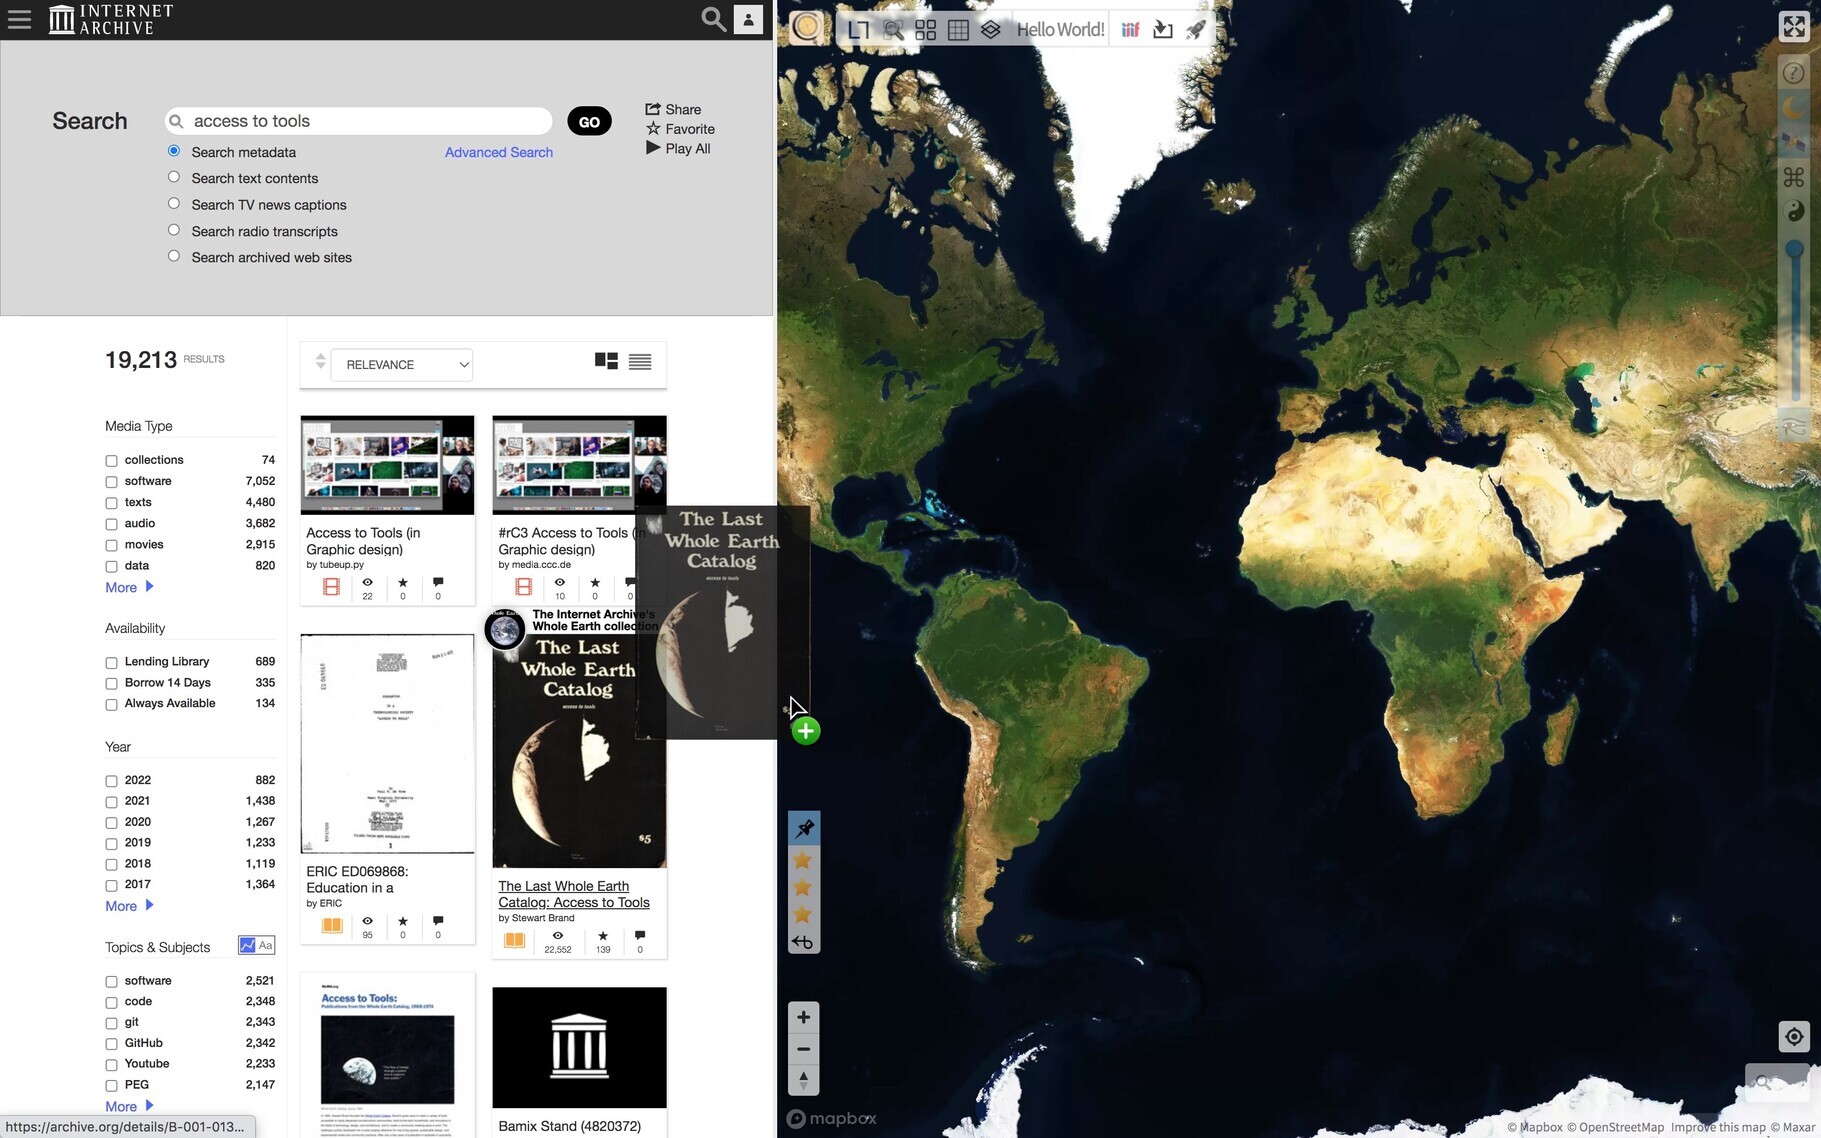Screen dimensions: 1821x1138
Task: Click the first gold star on the map panel
Action: (802, 861)
